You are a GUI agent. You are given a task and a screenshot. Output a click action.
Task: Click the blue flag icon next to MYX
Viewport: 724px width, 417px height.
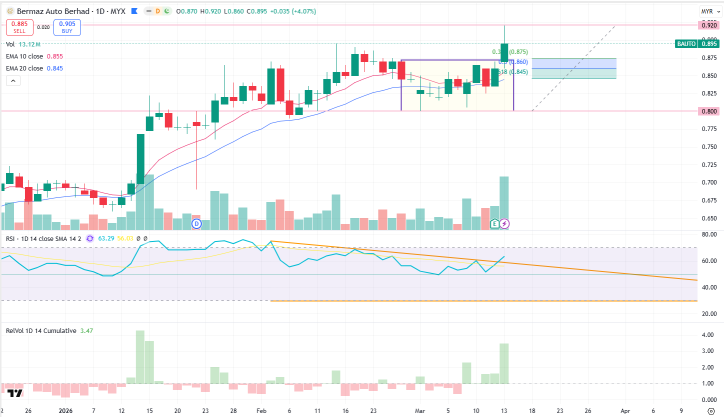tap(134, 11)
